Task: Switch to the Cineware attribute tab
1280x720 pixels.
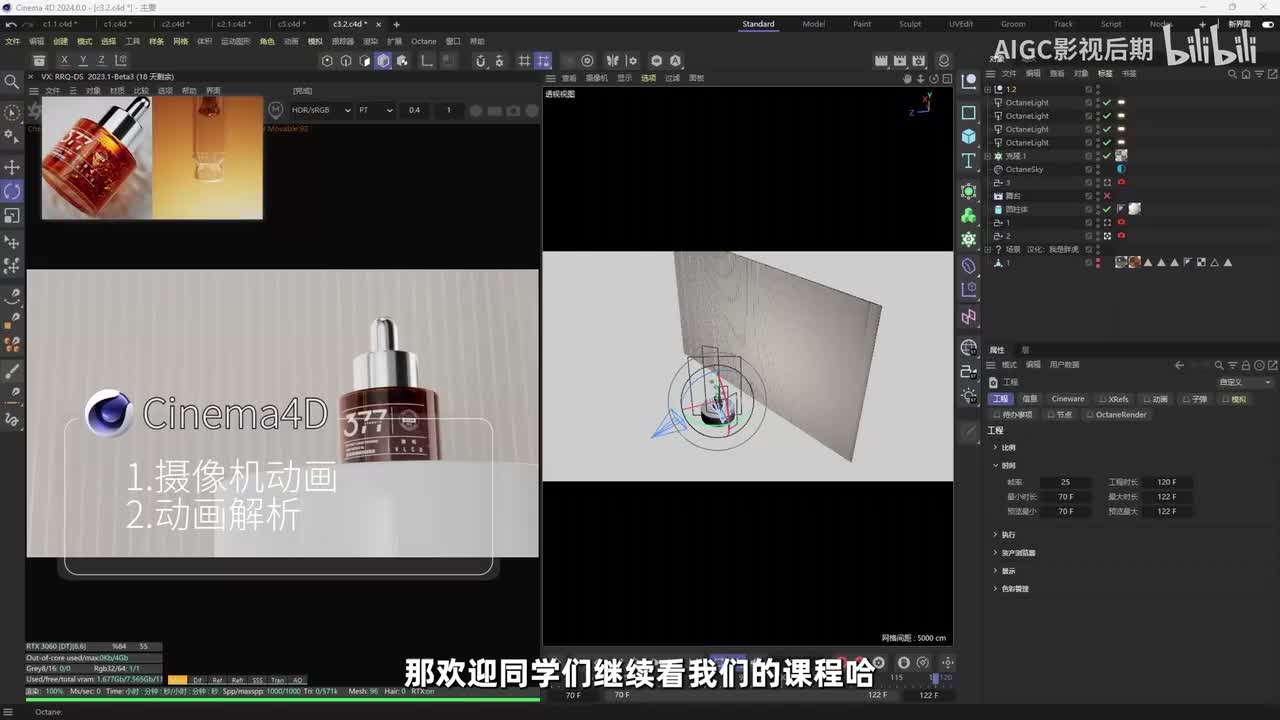Action: [x=1067, y=399]
